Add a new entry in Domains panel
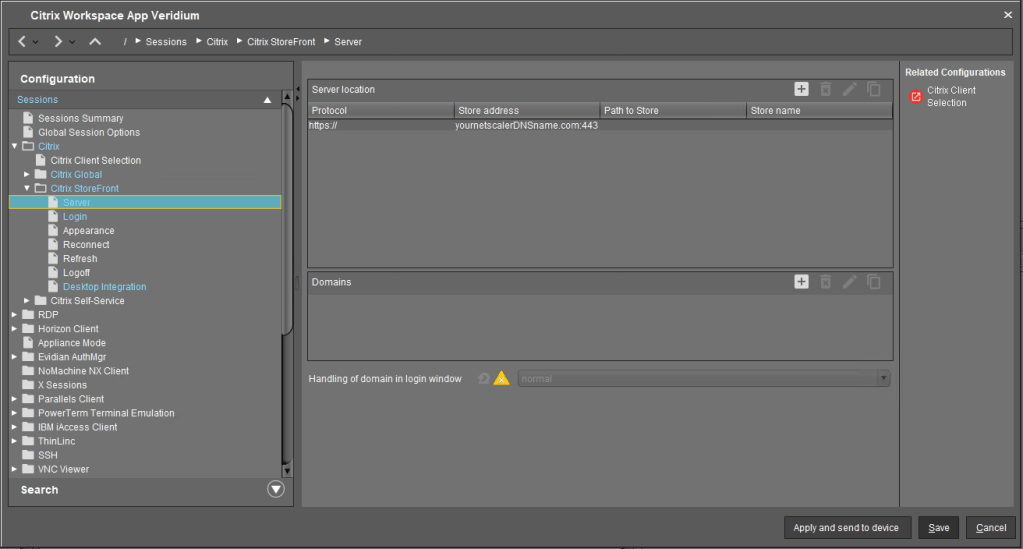1023x549 pixels. [x=801, y=282]
